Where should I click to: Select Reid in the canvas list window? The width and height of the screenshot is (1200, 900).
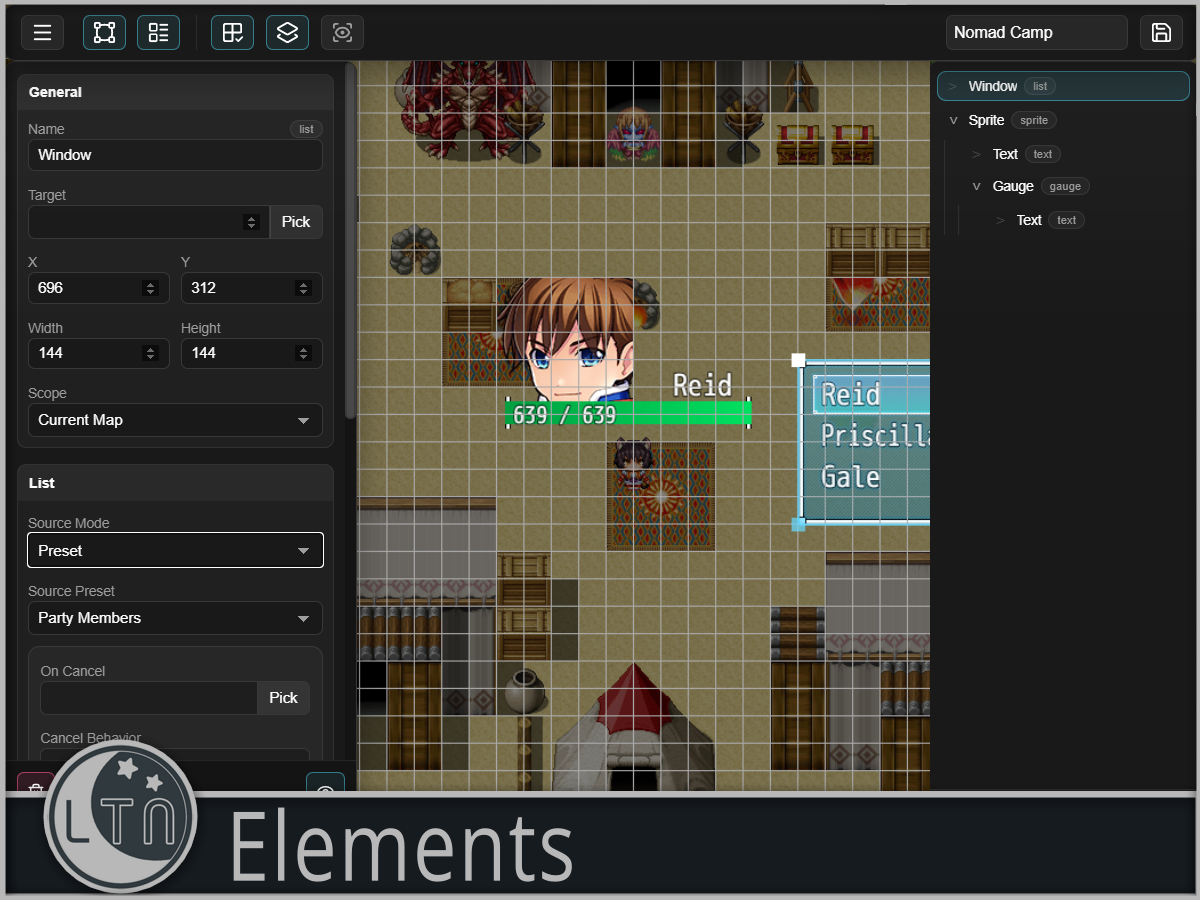[872, 395]
